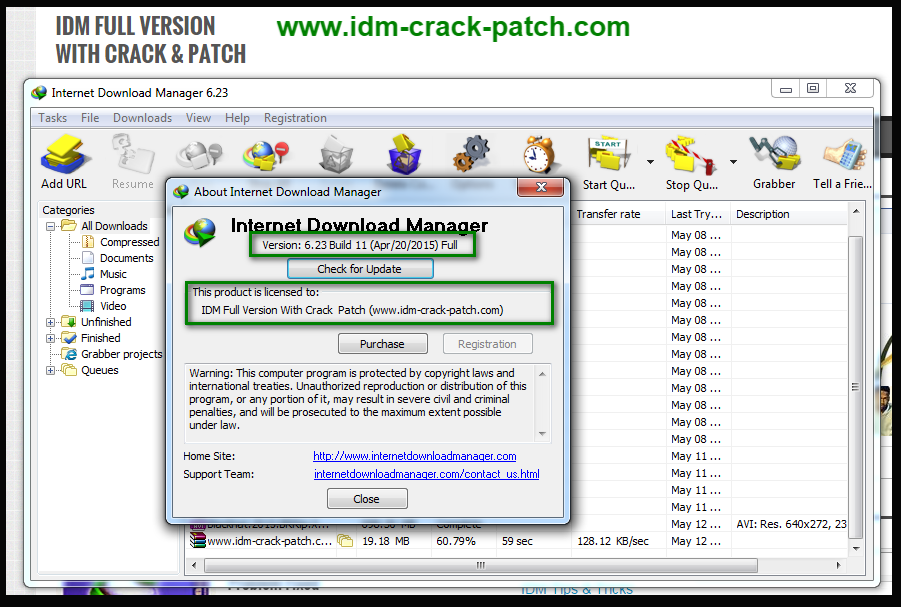Expand the Unfinished tree node
Viewport: 901px width, 607px height.
[51, 322]
